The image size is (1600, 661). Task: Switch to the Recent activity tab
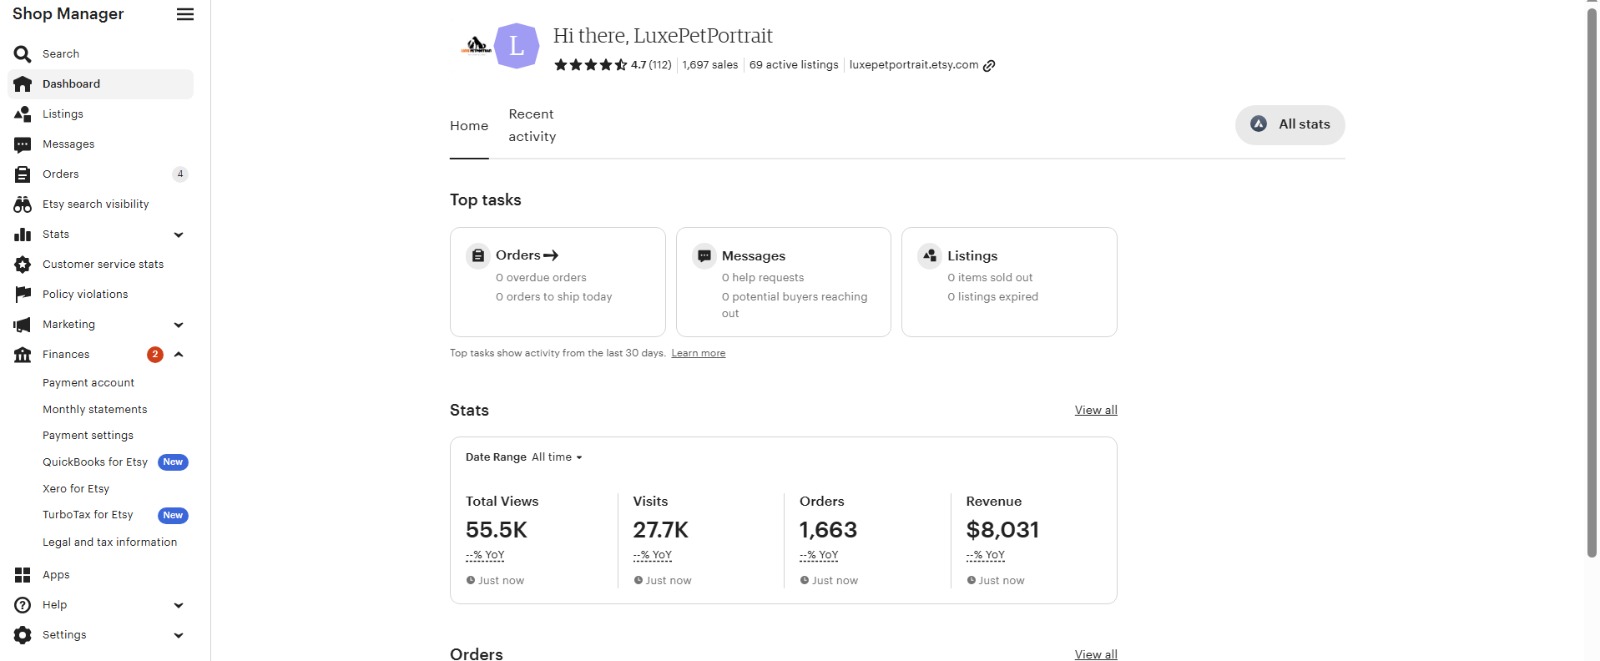click(x=532, y=126)
